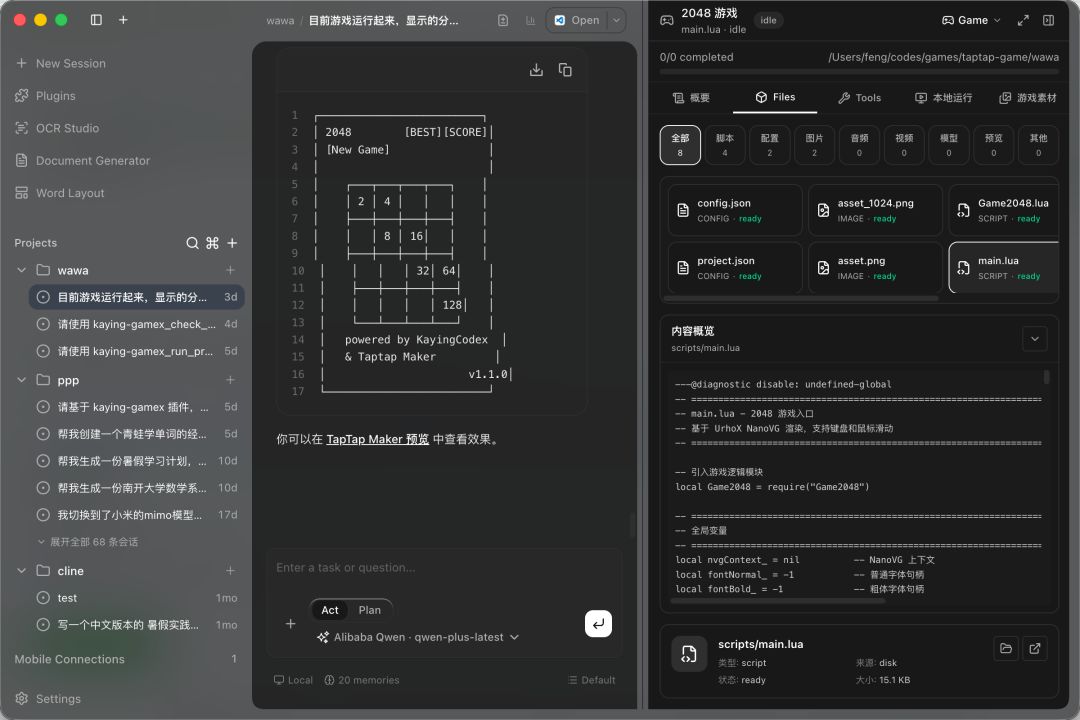Search projects with magnifier icon
The width and height of the screenshot is (1080, 720).
(192, 243)
